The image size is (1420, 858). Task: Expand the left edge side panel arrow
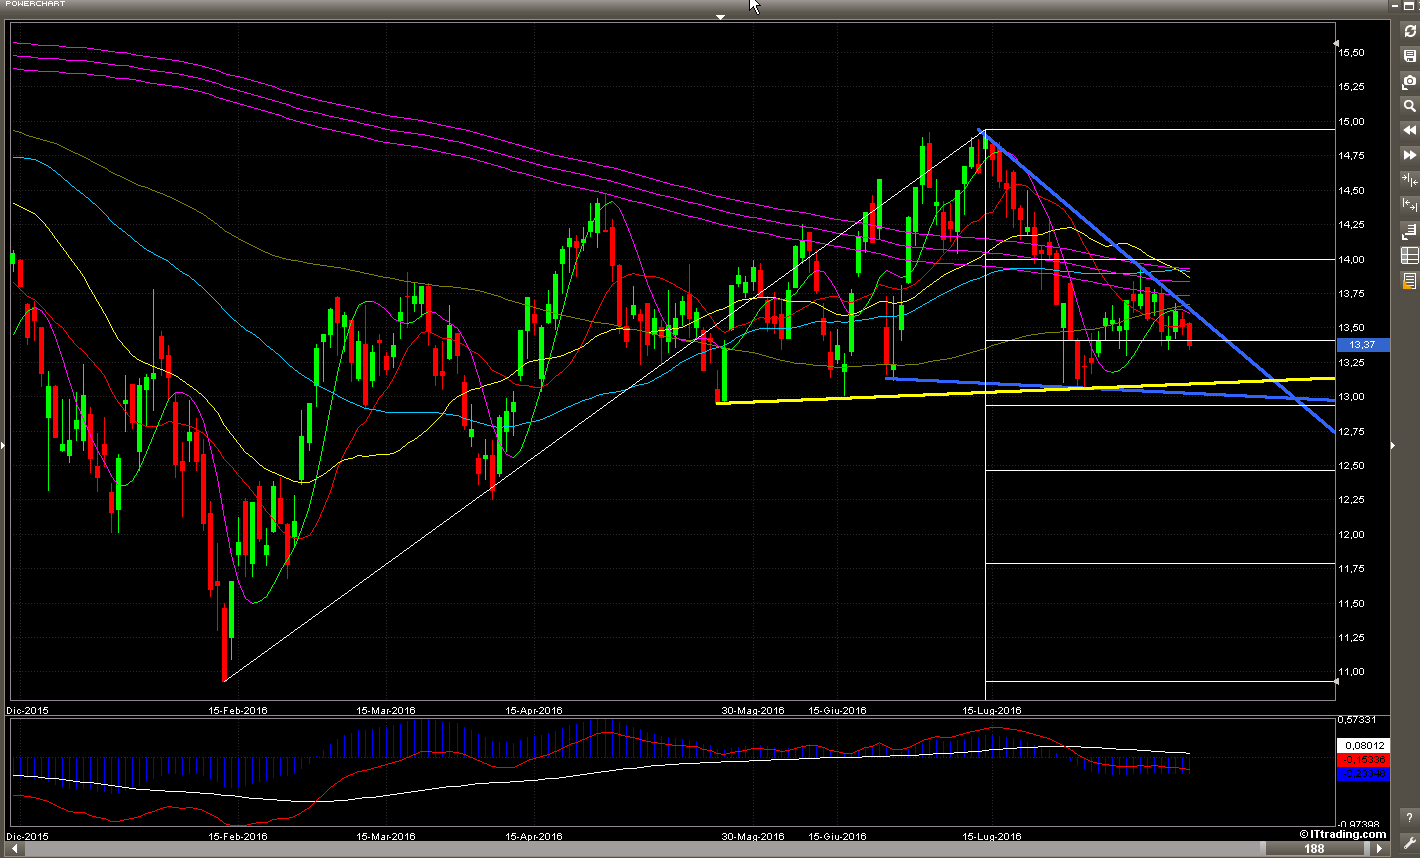3,444
